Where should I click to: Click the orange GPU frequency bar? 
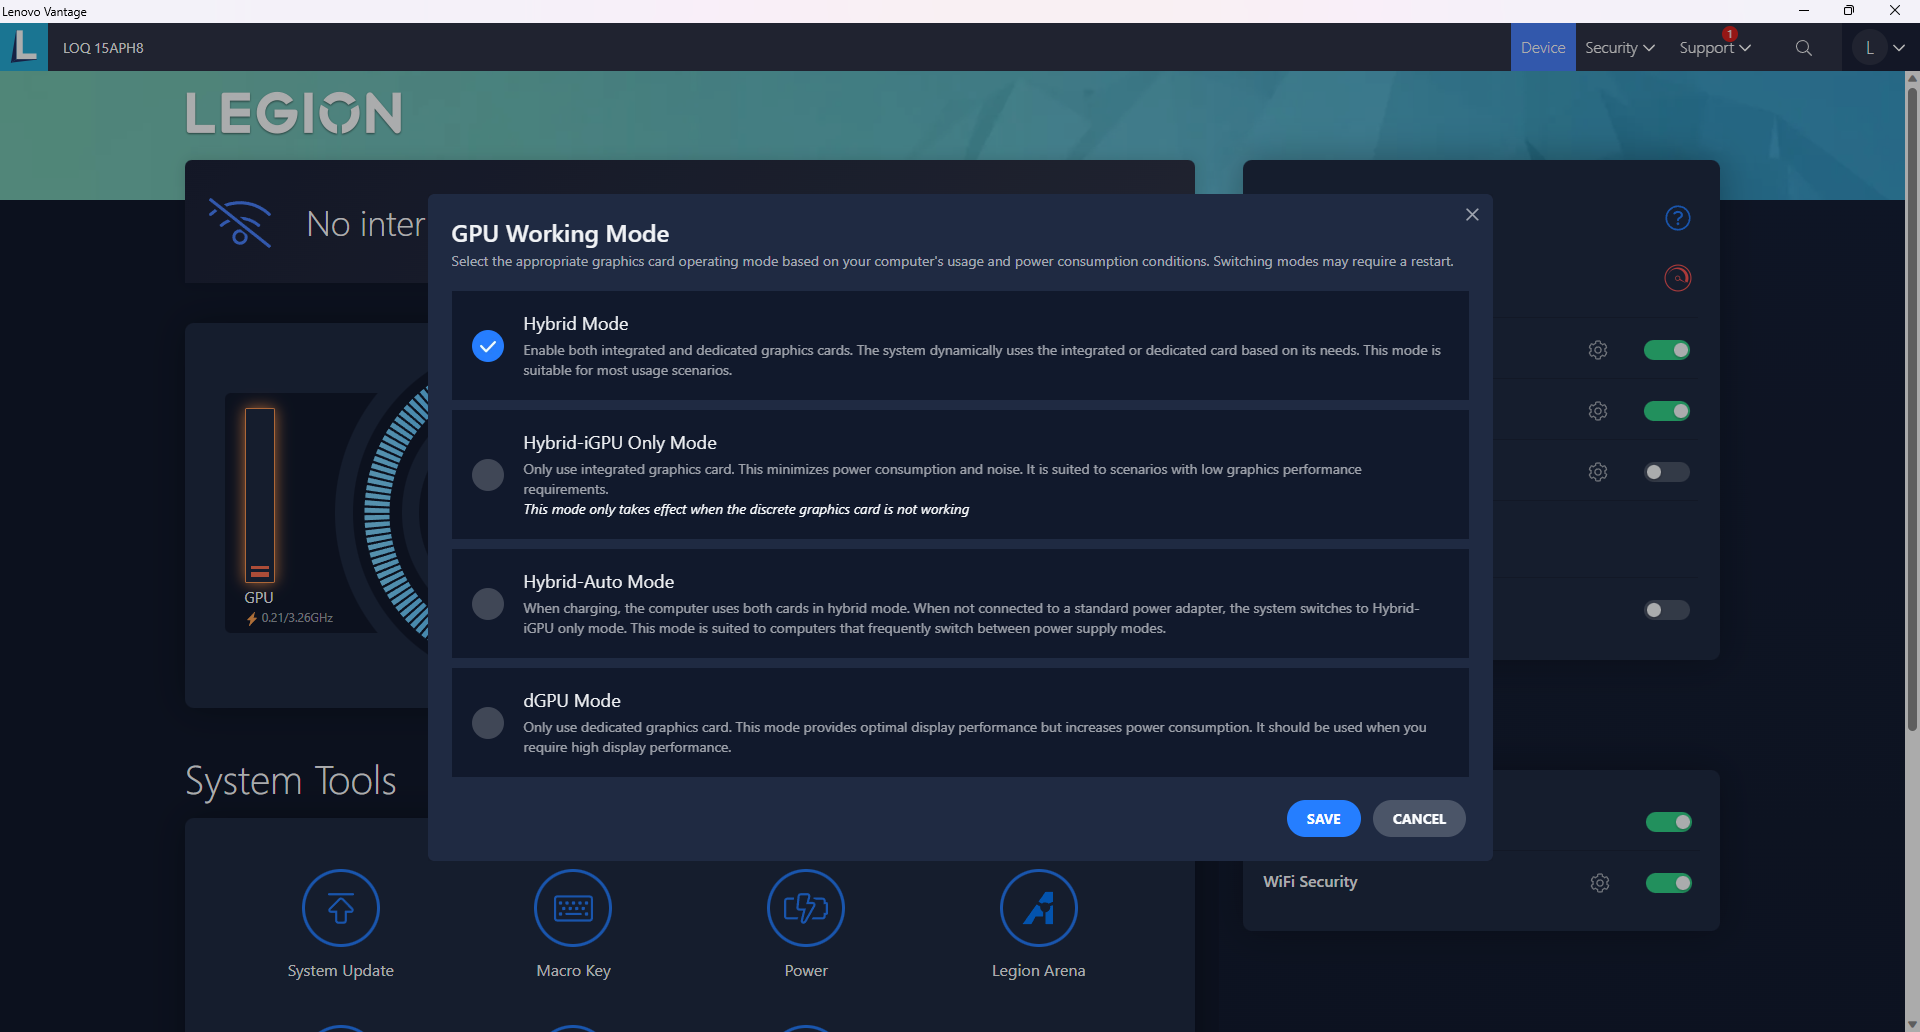click(260, 495)
